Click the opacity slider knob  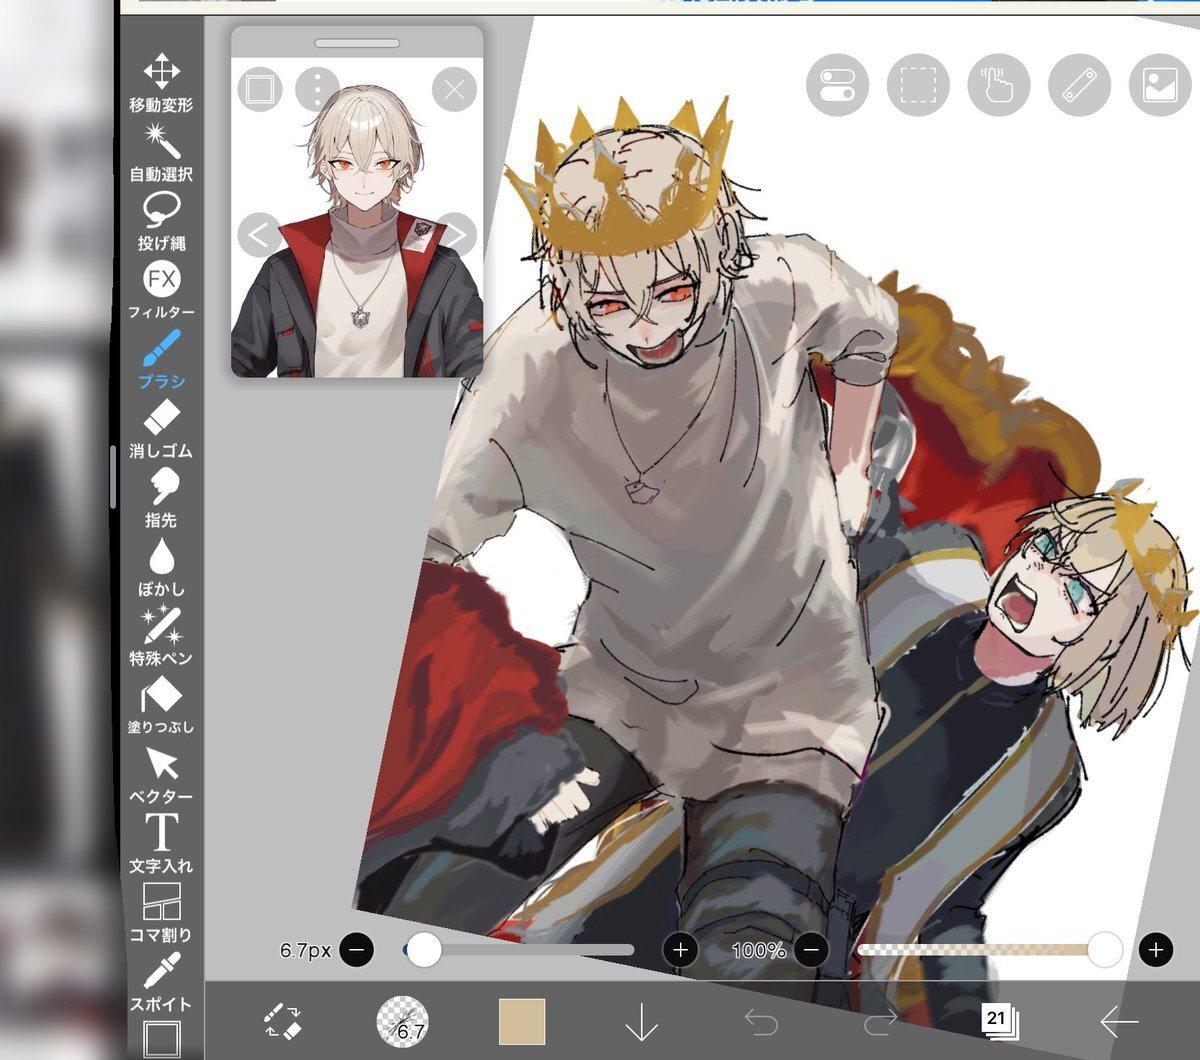click(1105, 950)
